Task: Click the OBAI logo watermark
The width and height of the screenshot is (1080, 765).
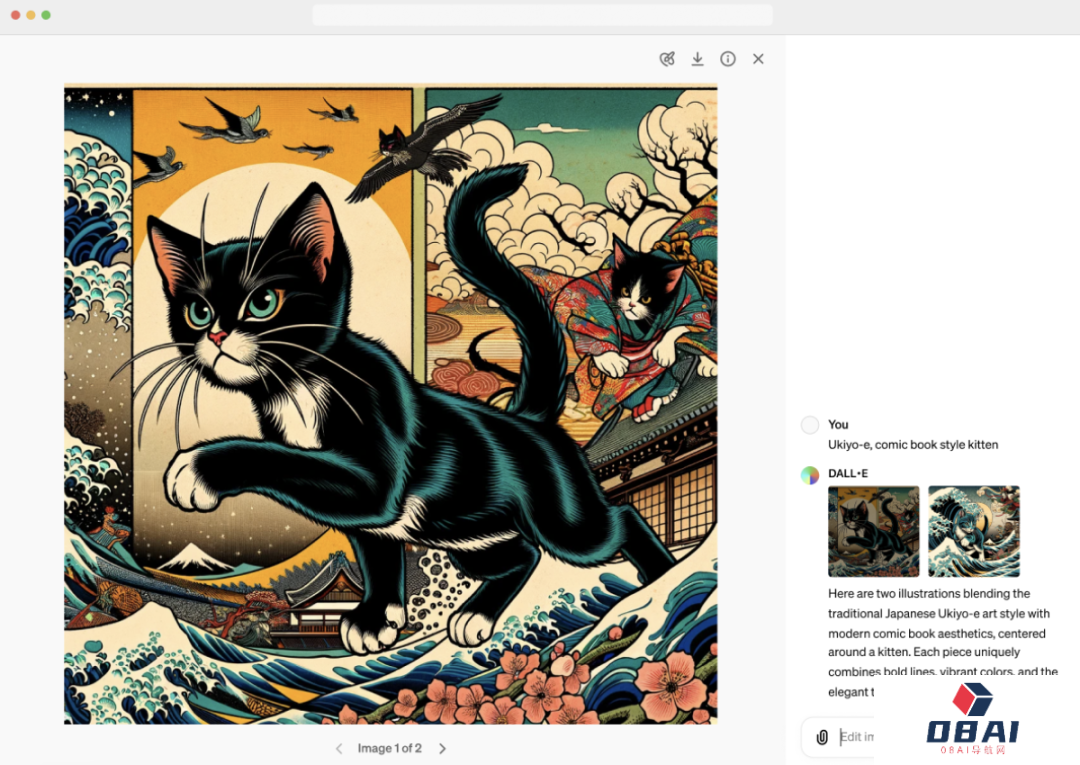Action: point(973,718)
